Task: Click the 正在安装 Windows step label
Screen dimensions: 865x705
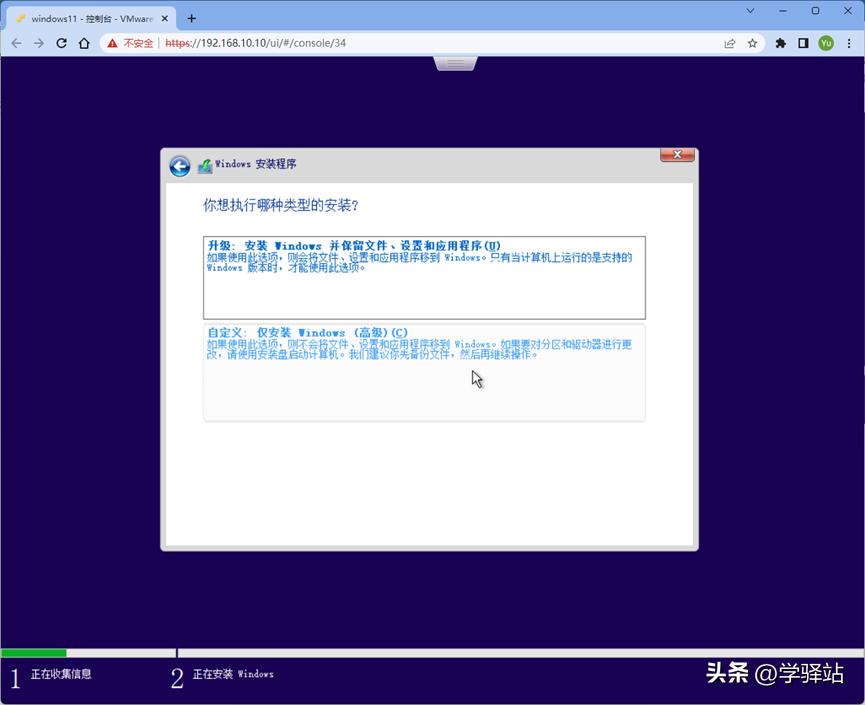Action: (x=232, y=675)
